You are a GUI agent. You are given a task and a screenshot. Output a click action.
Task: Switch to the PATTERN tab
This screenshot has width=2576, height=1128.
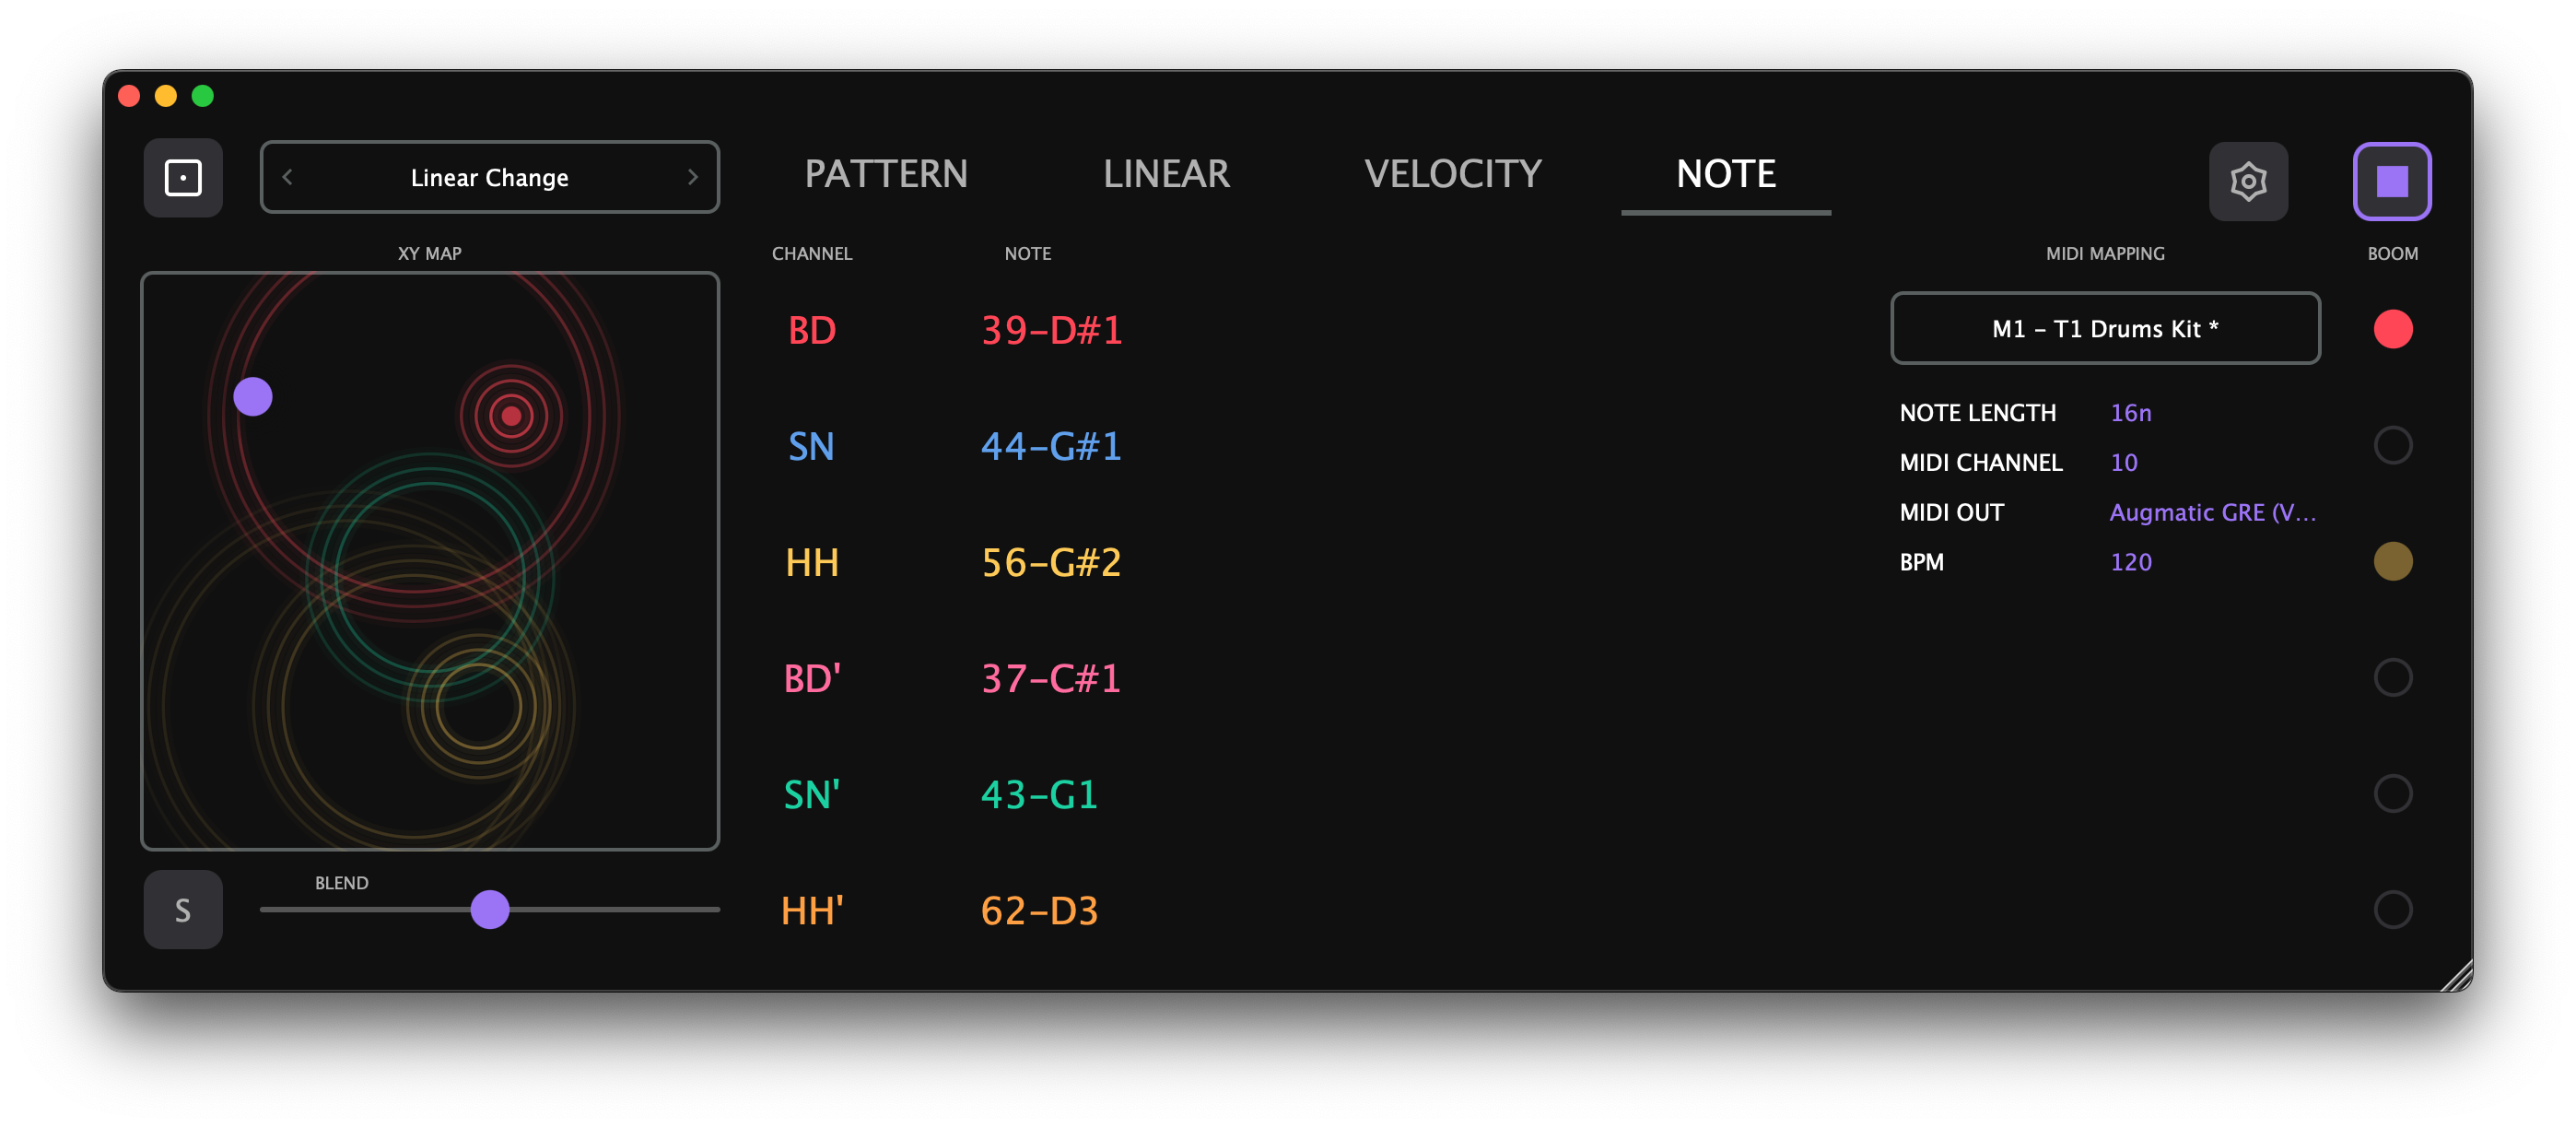(x=886, y=174)
